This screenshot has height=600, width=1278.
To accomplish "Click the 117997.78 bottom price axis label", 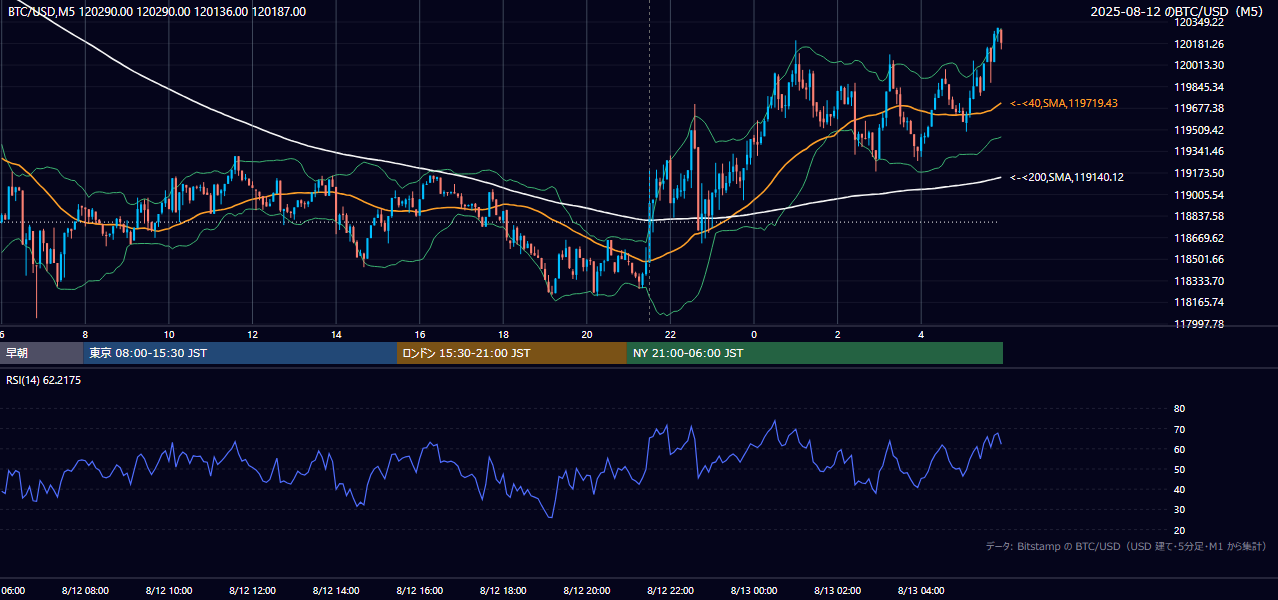I will click(1200, 324).
